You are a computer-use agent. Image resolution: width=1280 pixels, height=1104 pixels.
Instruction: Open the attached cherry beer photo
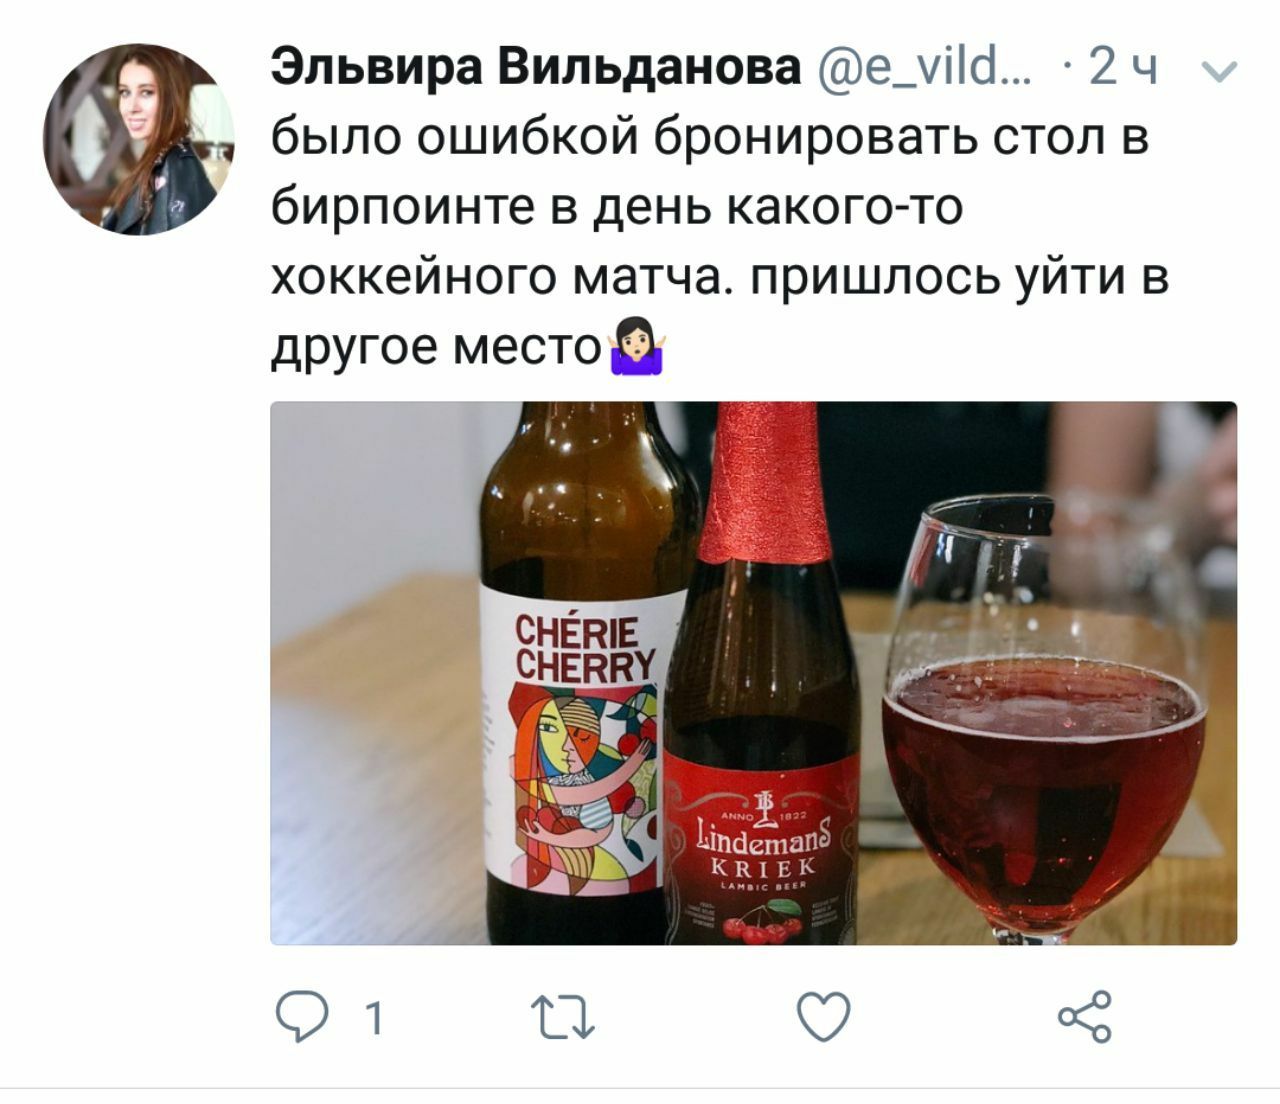[753, 673]
